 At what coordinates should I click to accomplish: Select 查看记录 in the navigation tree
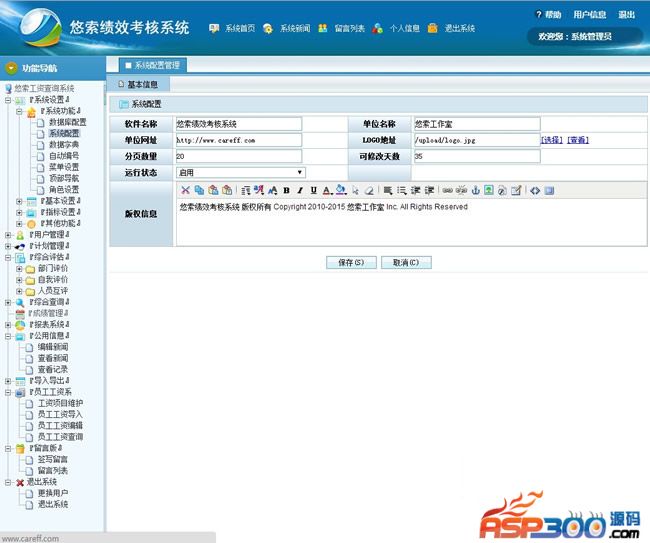[53, 369]
